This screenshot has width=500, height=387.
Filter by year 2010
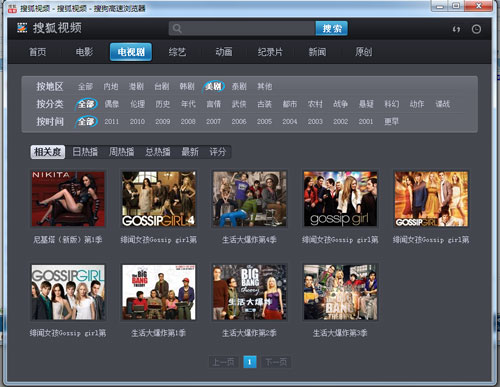click(x=137, y=122)
